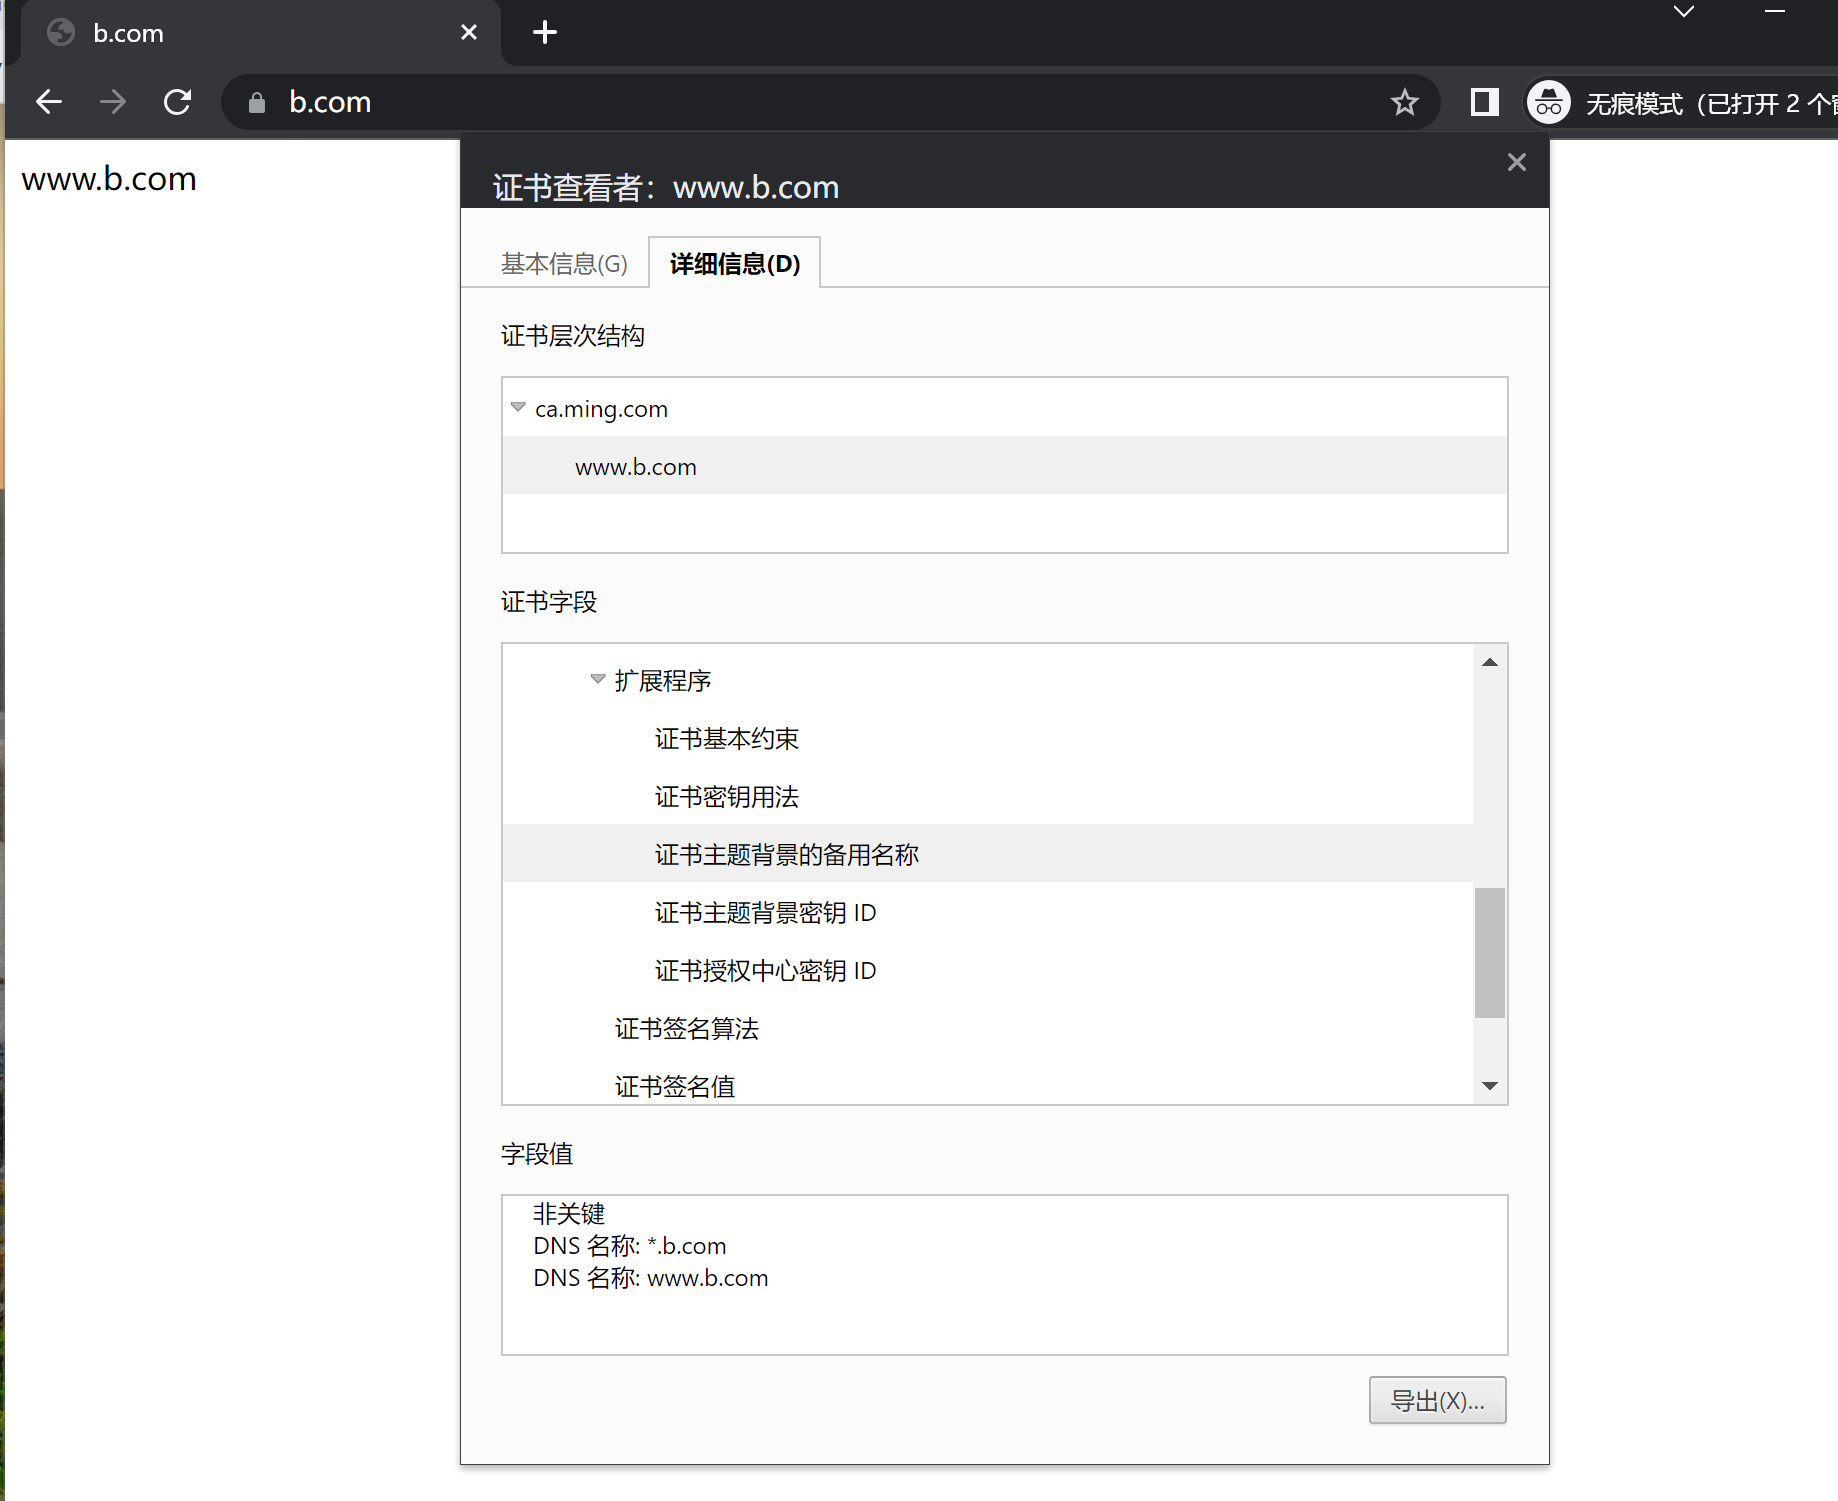The image size is (1838, 1501).
Task: Click the incognito mode icon
Action: coord(1548,103)
